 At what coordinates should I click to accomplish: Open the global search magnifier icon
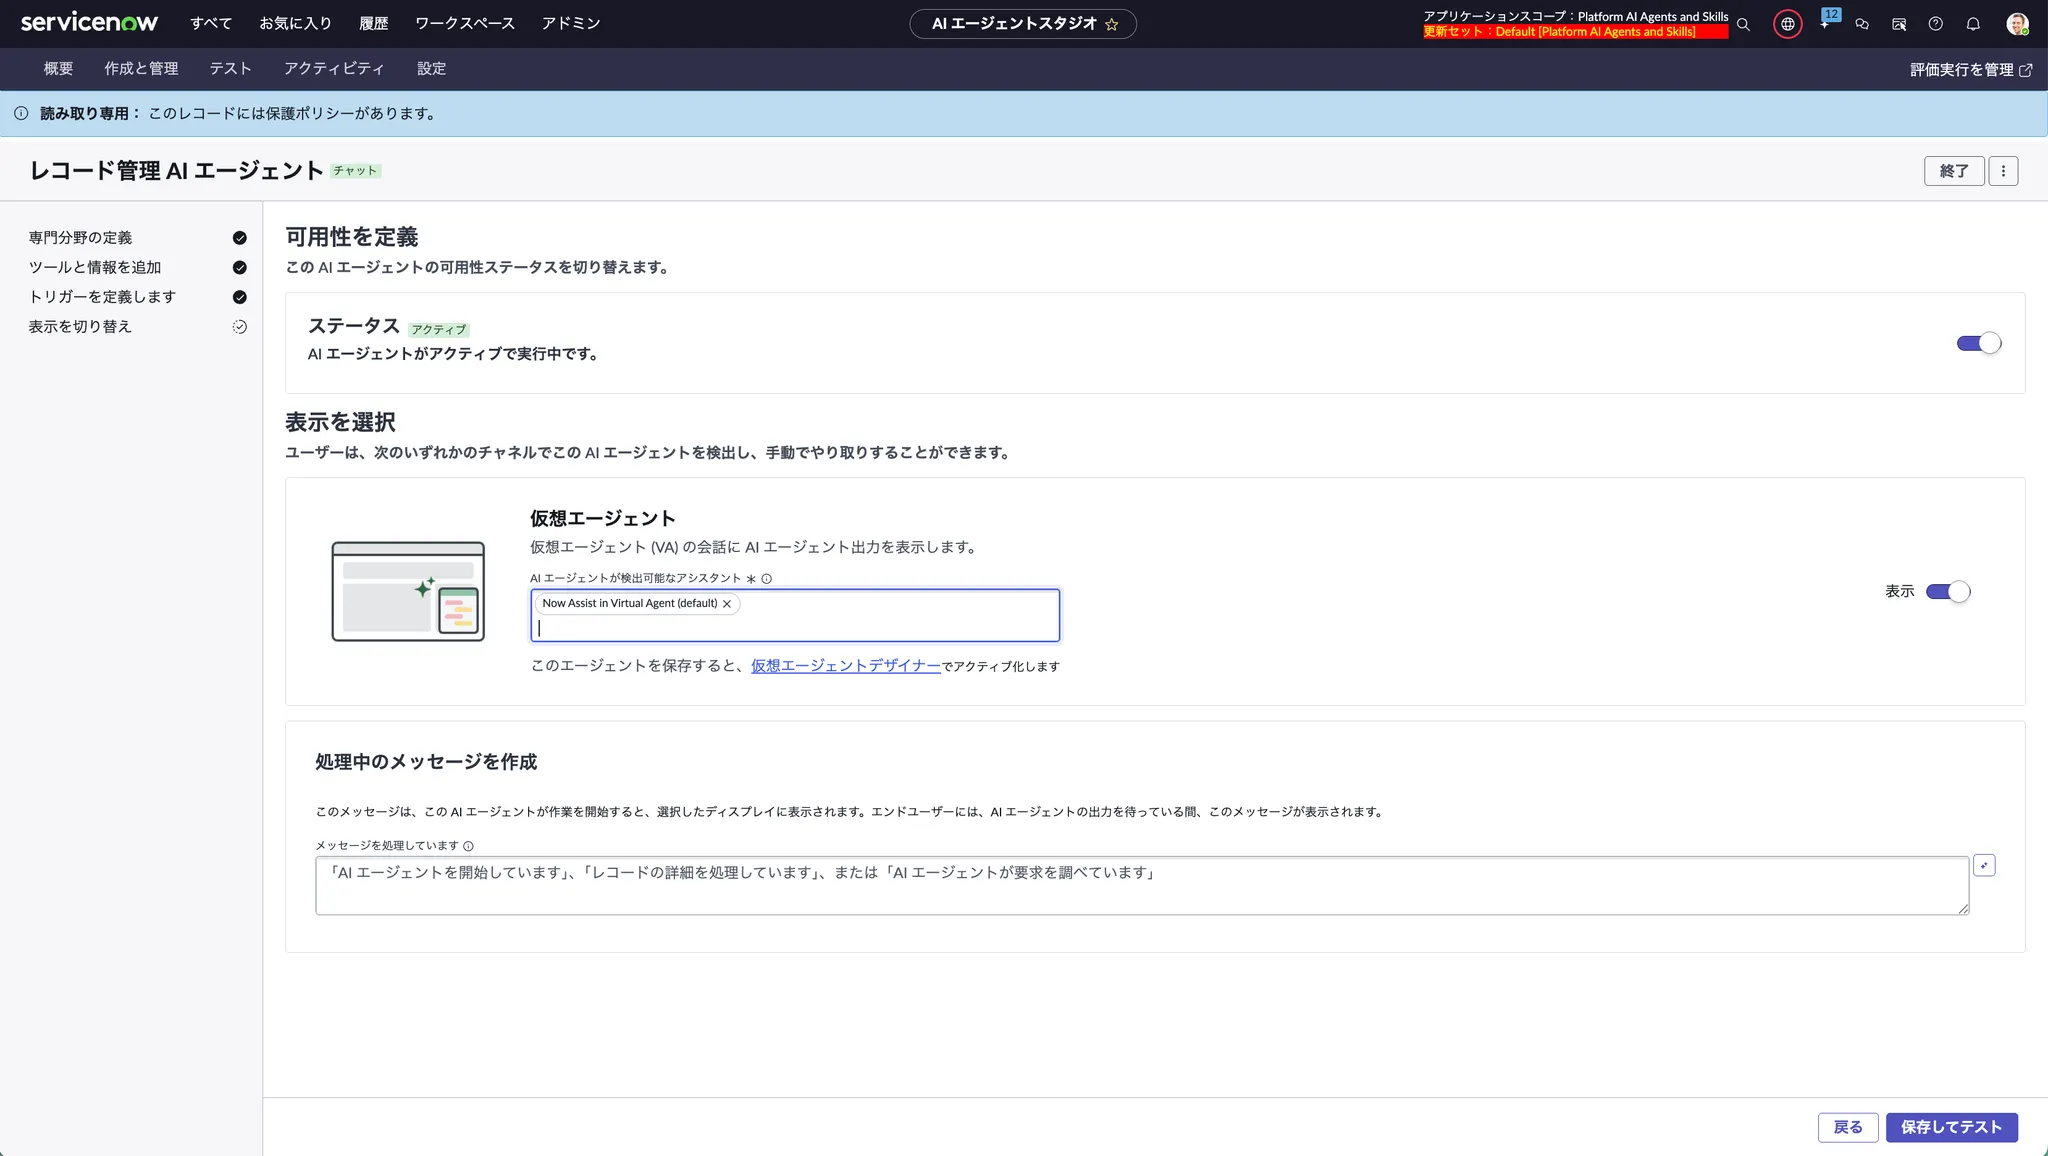pos(1743,24)
